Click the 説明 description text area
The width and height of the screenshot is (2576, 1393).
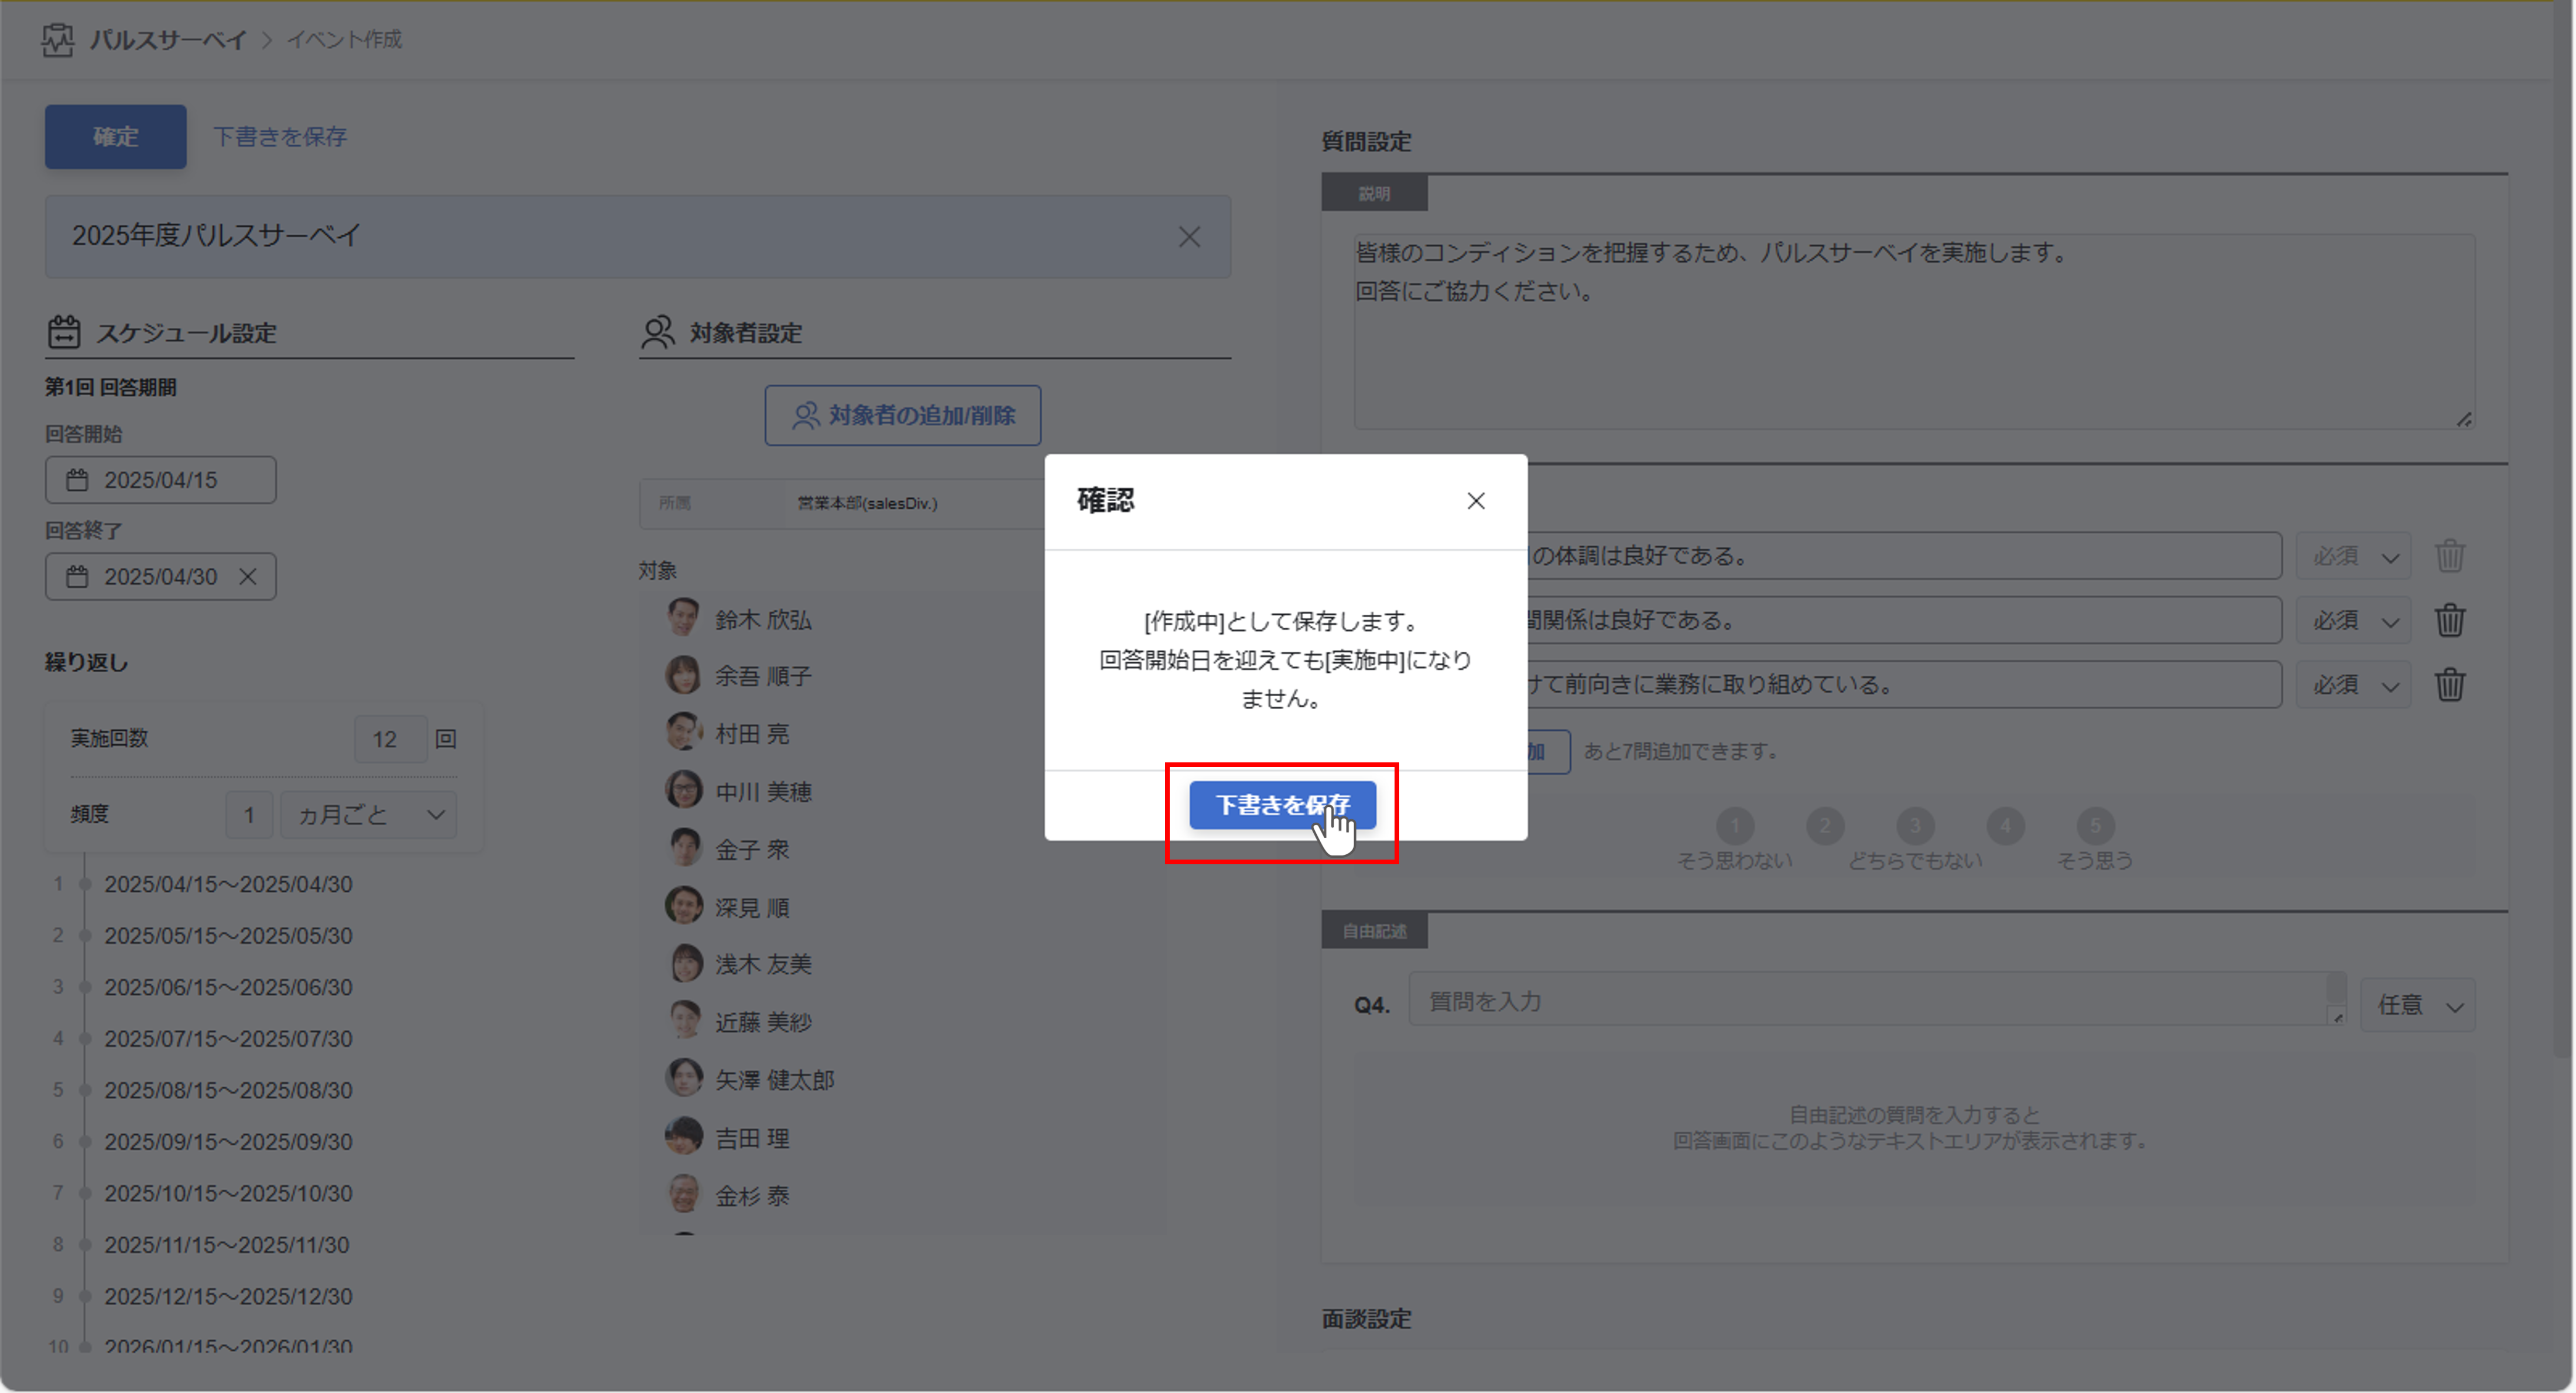click(x=1914, y=332)
